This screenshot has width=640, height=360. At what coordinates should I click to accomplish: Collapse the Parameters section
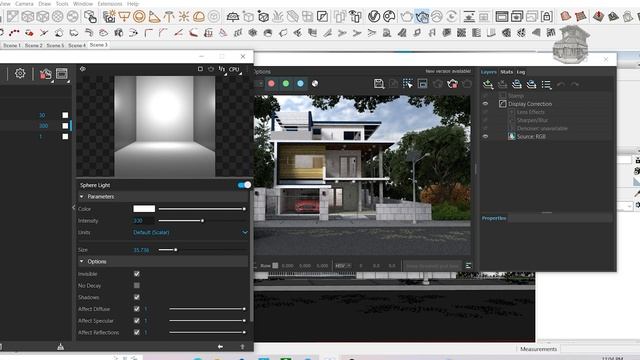point(81,197)
